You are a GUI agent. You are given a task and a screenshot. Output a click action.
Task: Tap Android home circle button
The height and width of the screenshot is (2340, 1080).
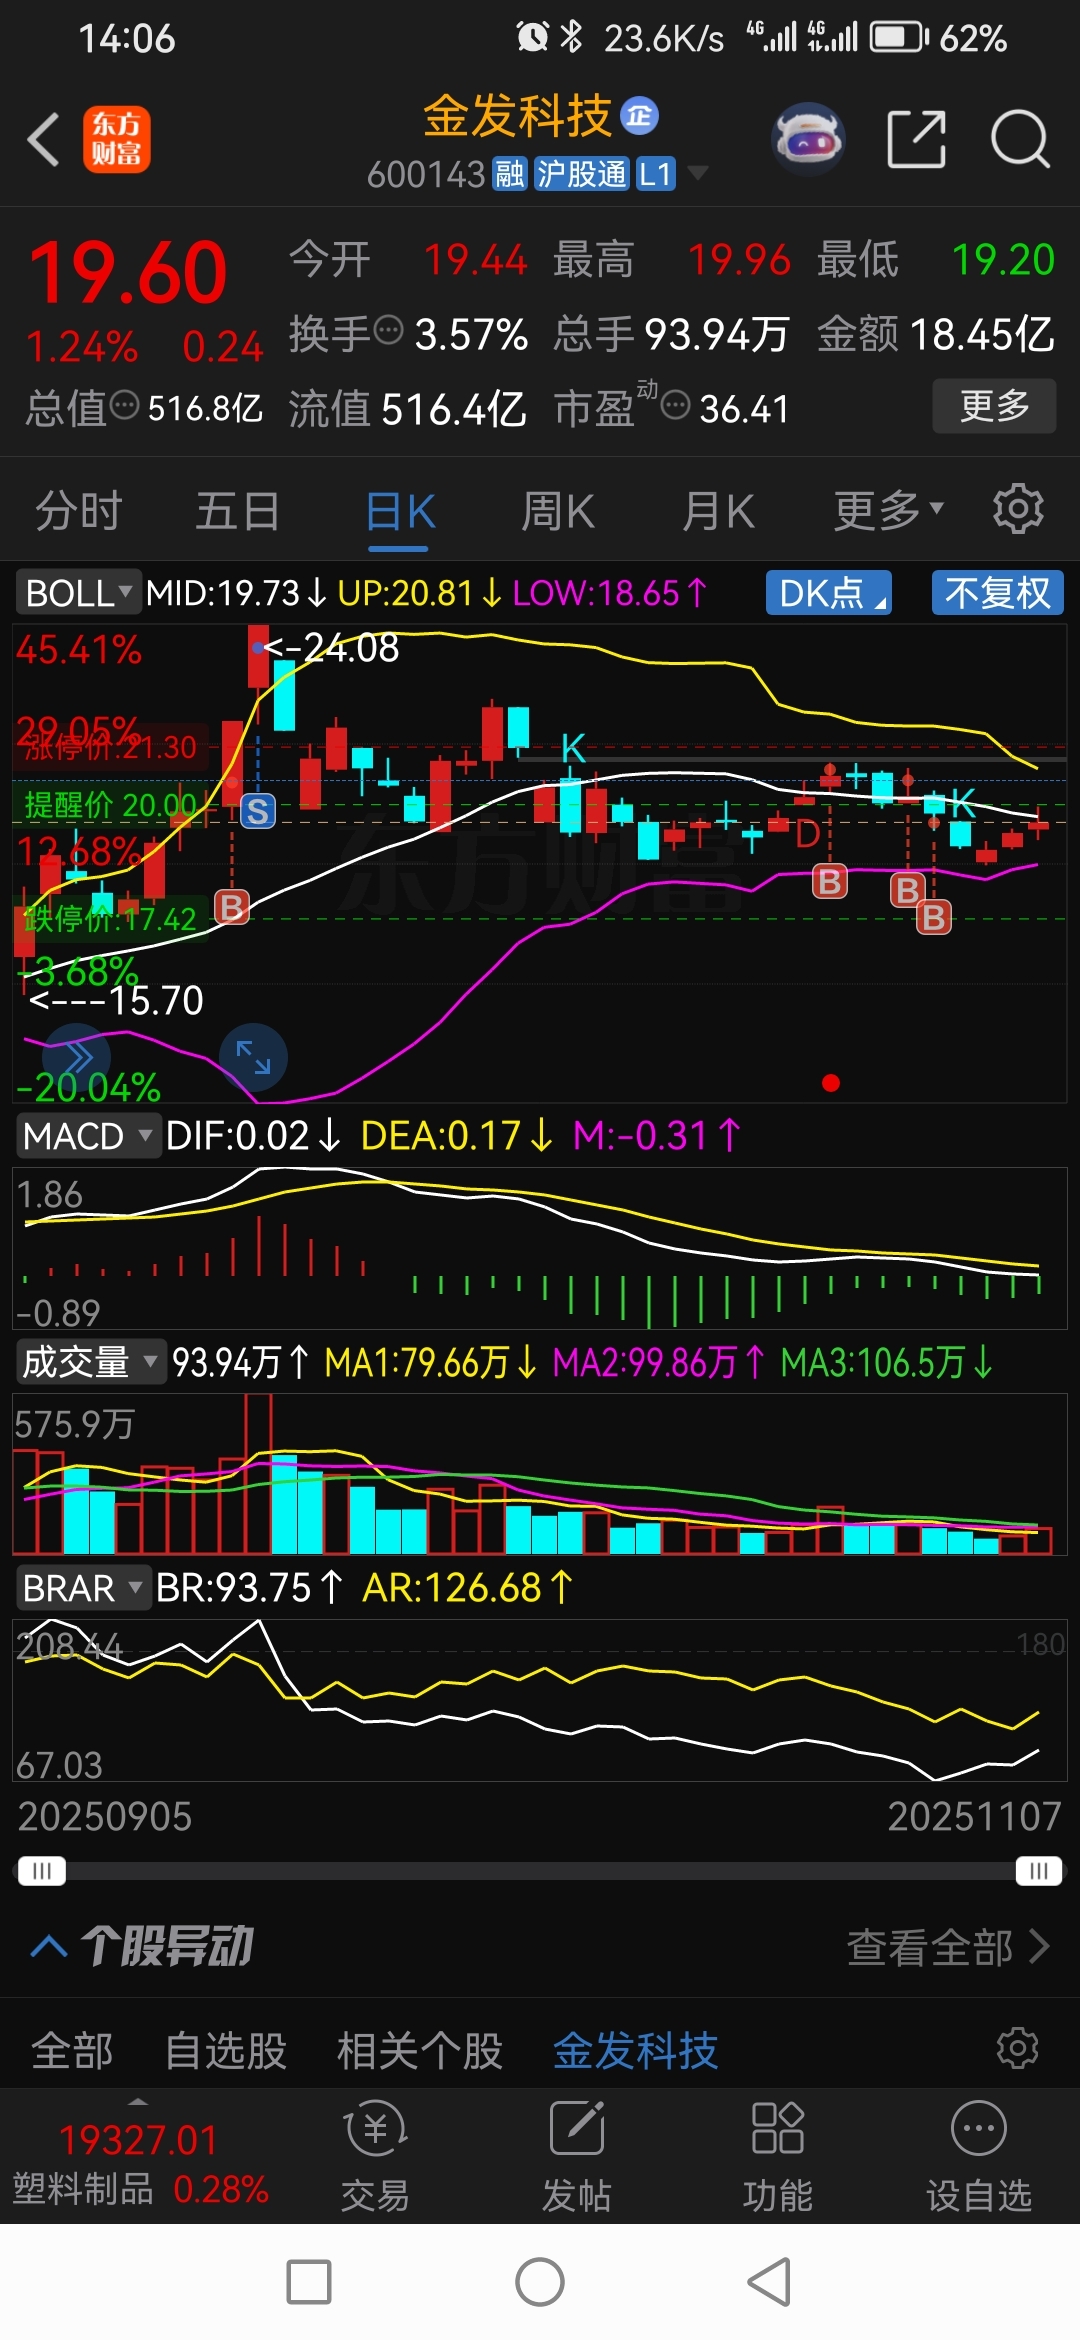540,2282
